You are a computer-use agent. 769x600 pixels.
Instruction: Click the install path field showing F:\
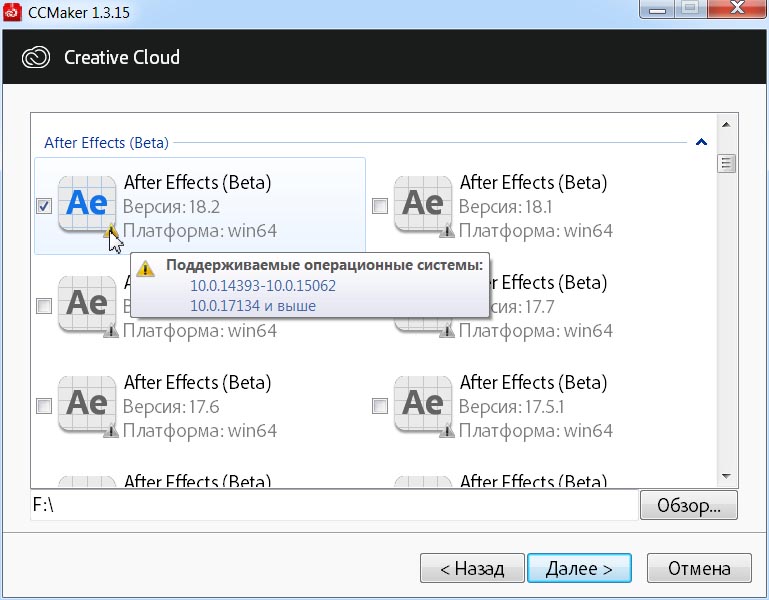334,505
